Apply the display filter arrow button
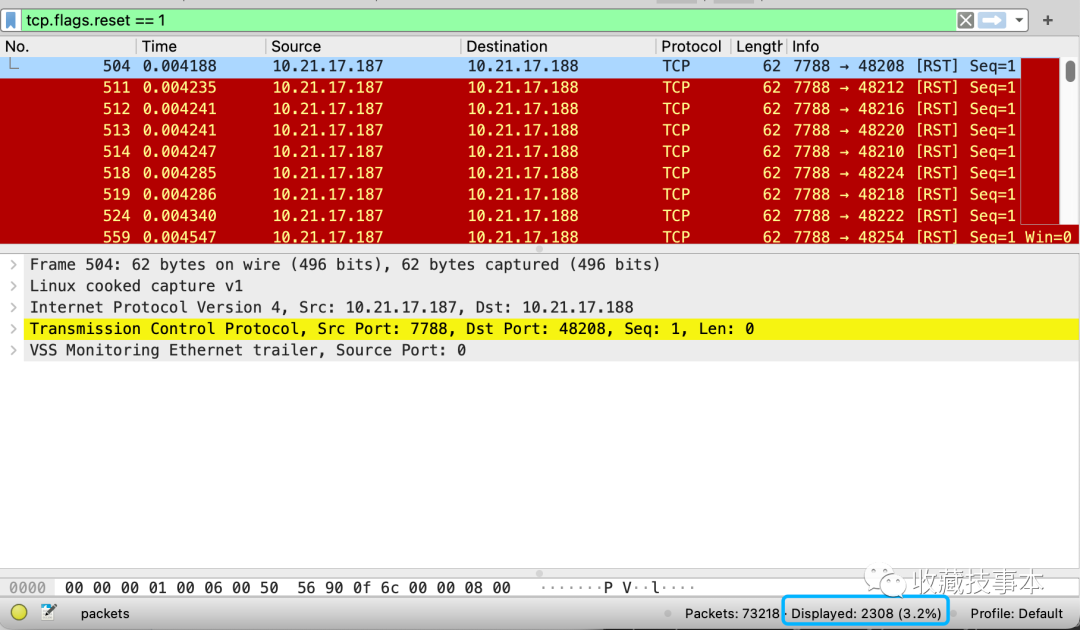The height and width of the screenshot is (630, 1080). (992, 21)
